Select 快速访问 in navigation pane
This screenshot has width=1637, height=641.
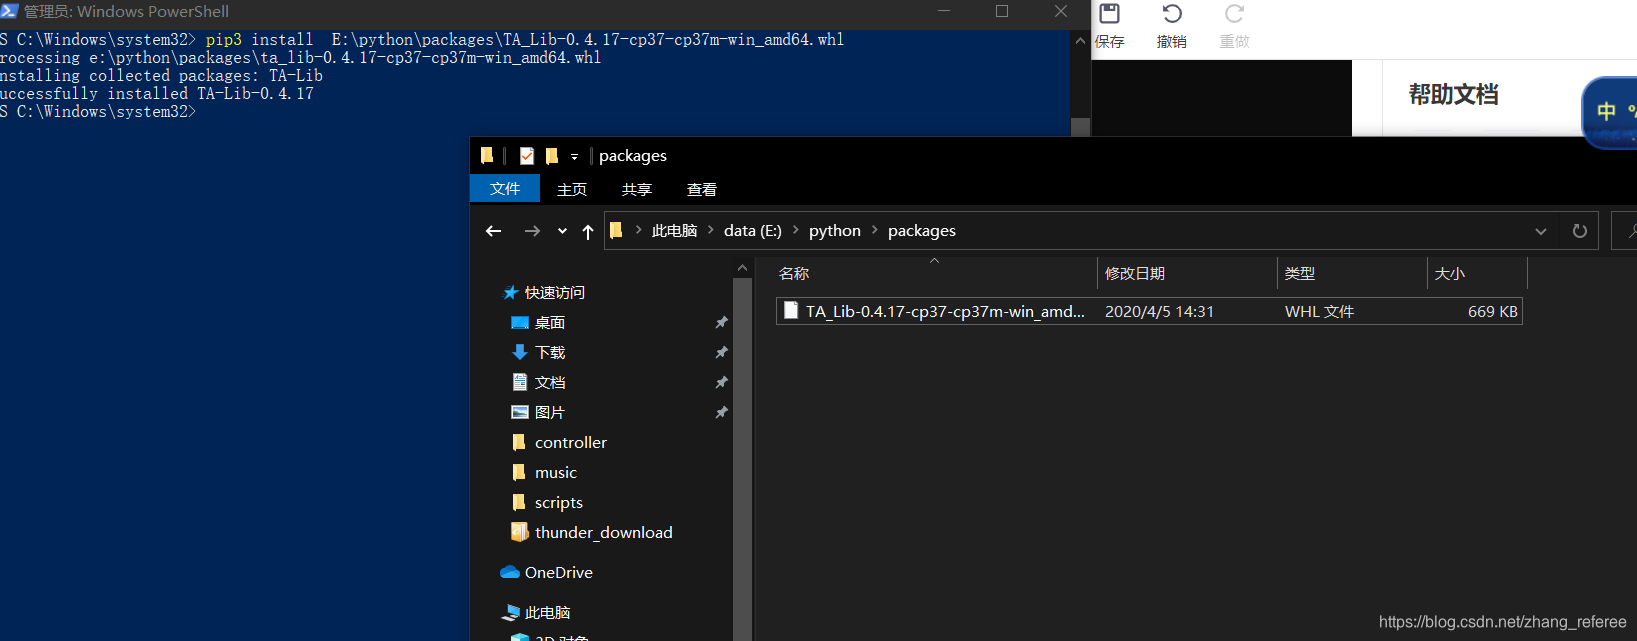(555, 293)
